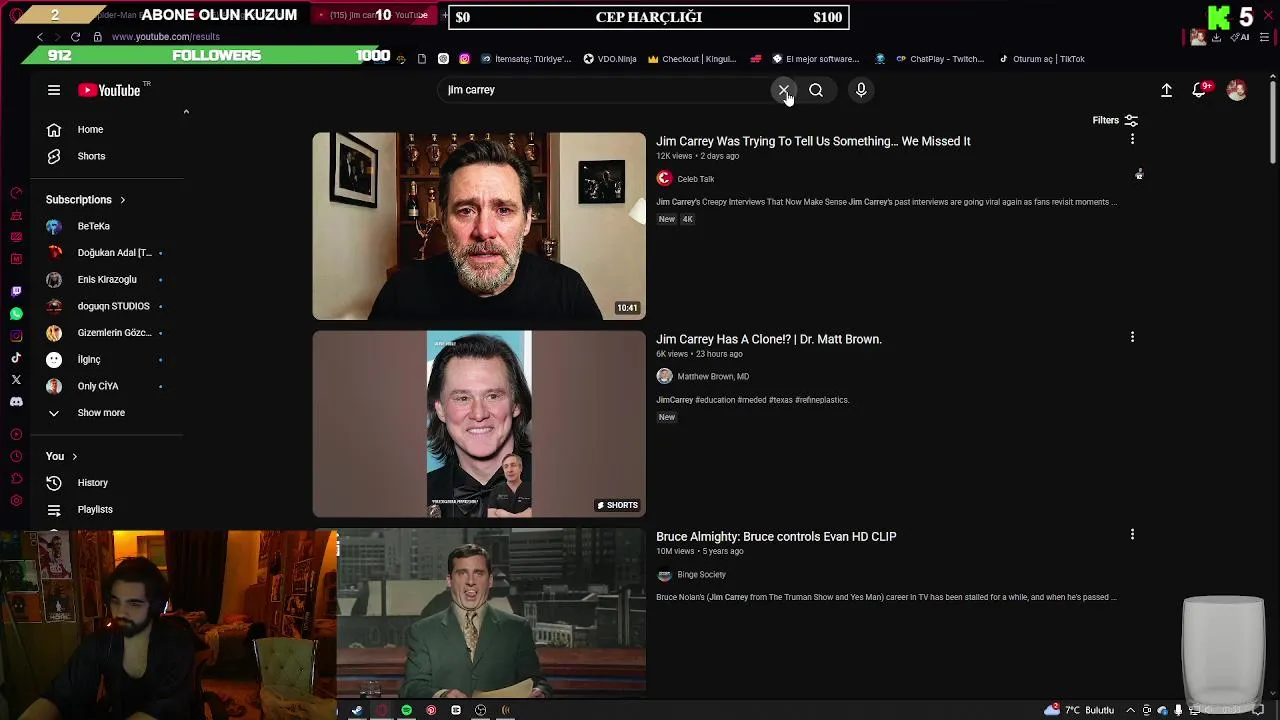Open Steam from the taskbar

(357, 710)
